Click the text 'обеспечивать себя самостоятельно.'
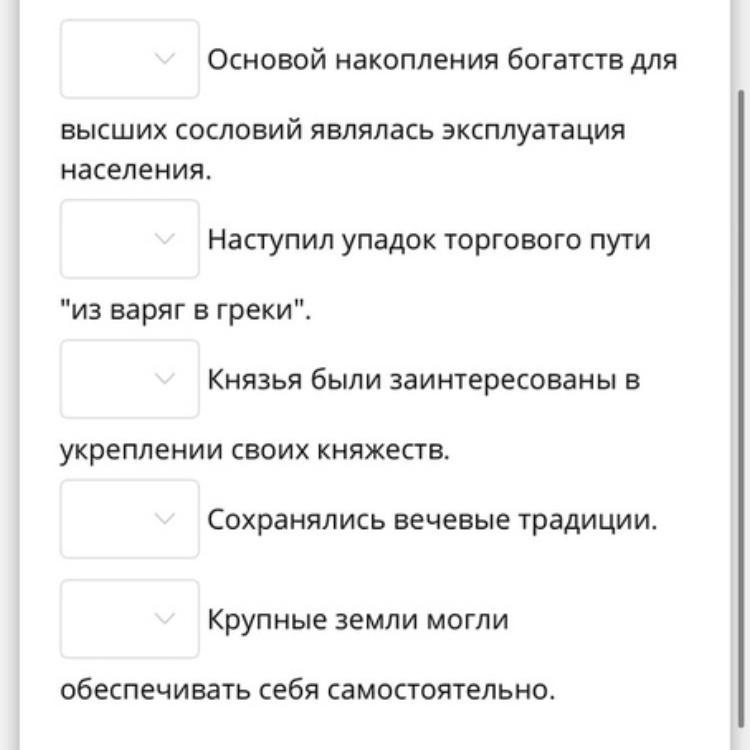750x750 pixels. 307,691
